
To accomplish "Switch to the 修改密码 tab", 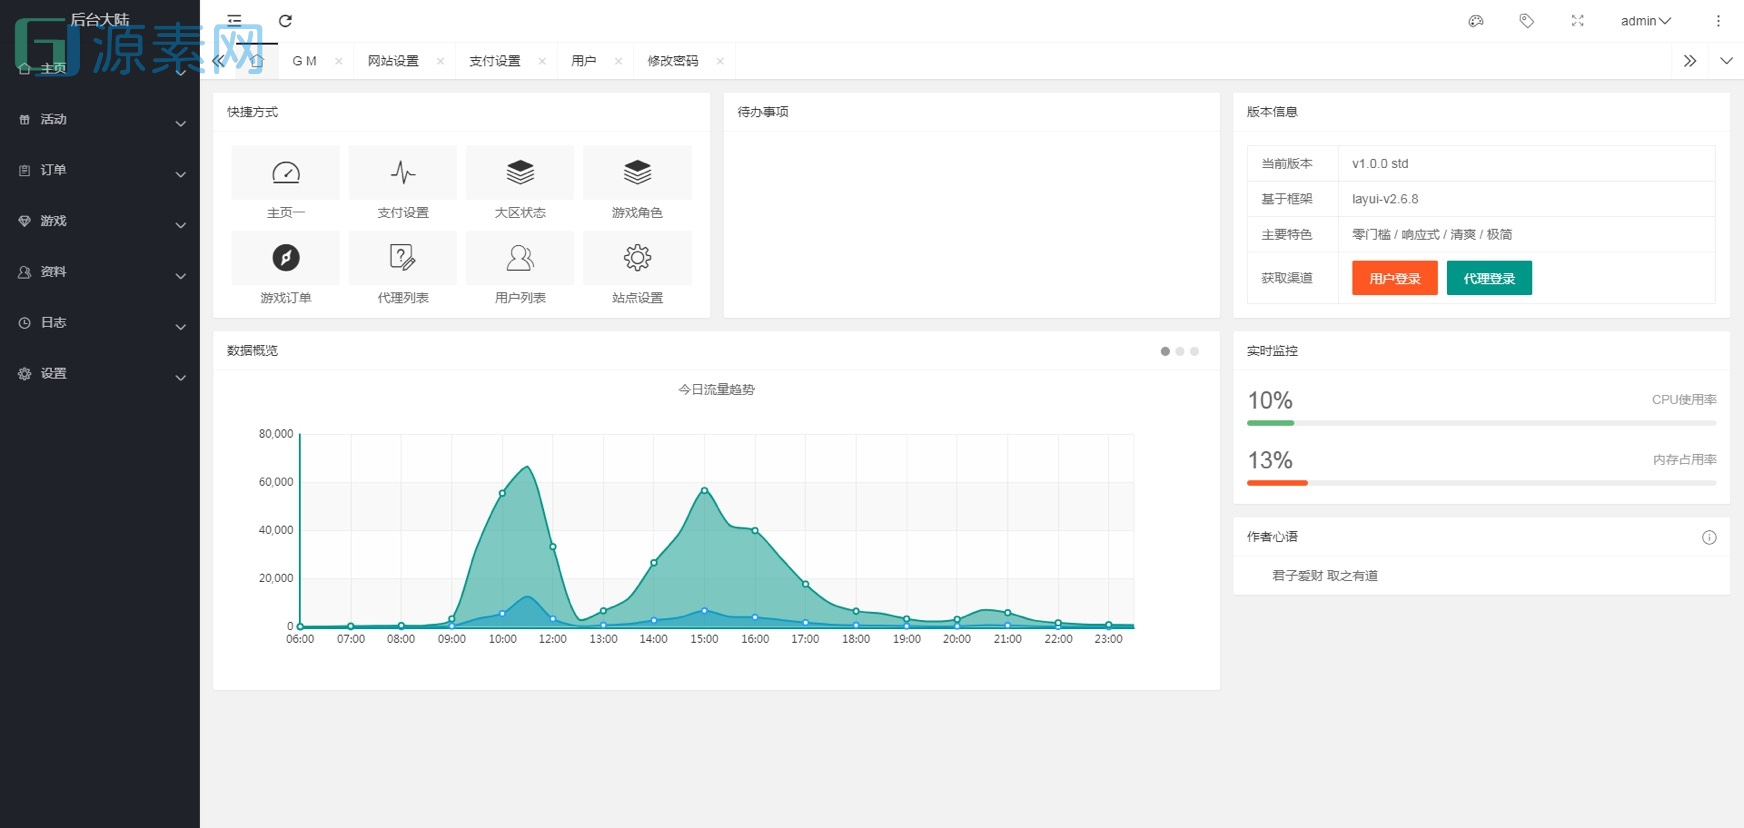I will pyautogui.click(x=673, y=61).
